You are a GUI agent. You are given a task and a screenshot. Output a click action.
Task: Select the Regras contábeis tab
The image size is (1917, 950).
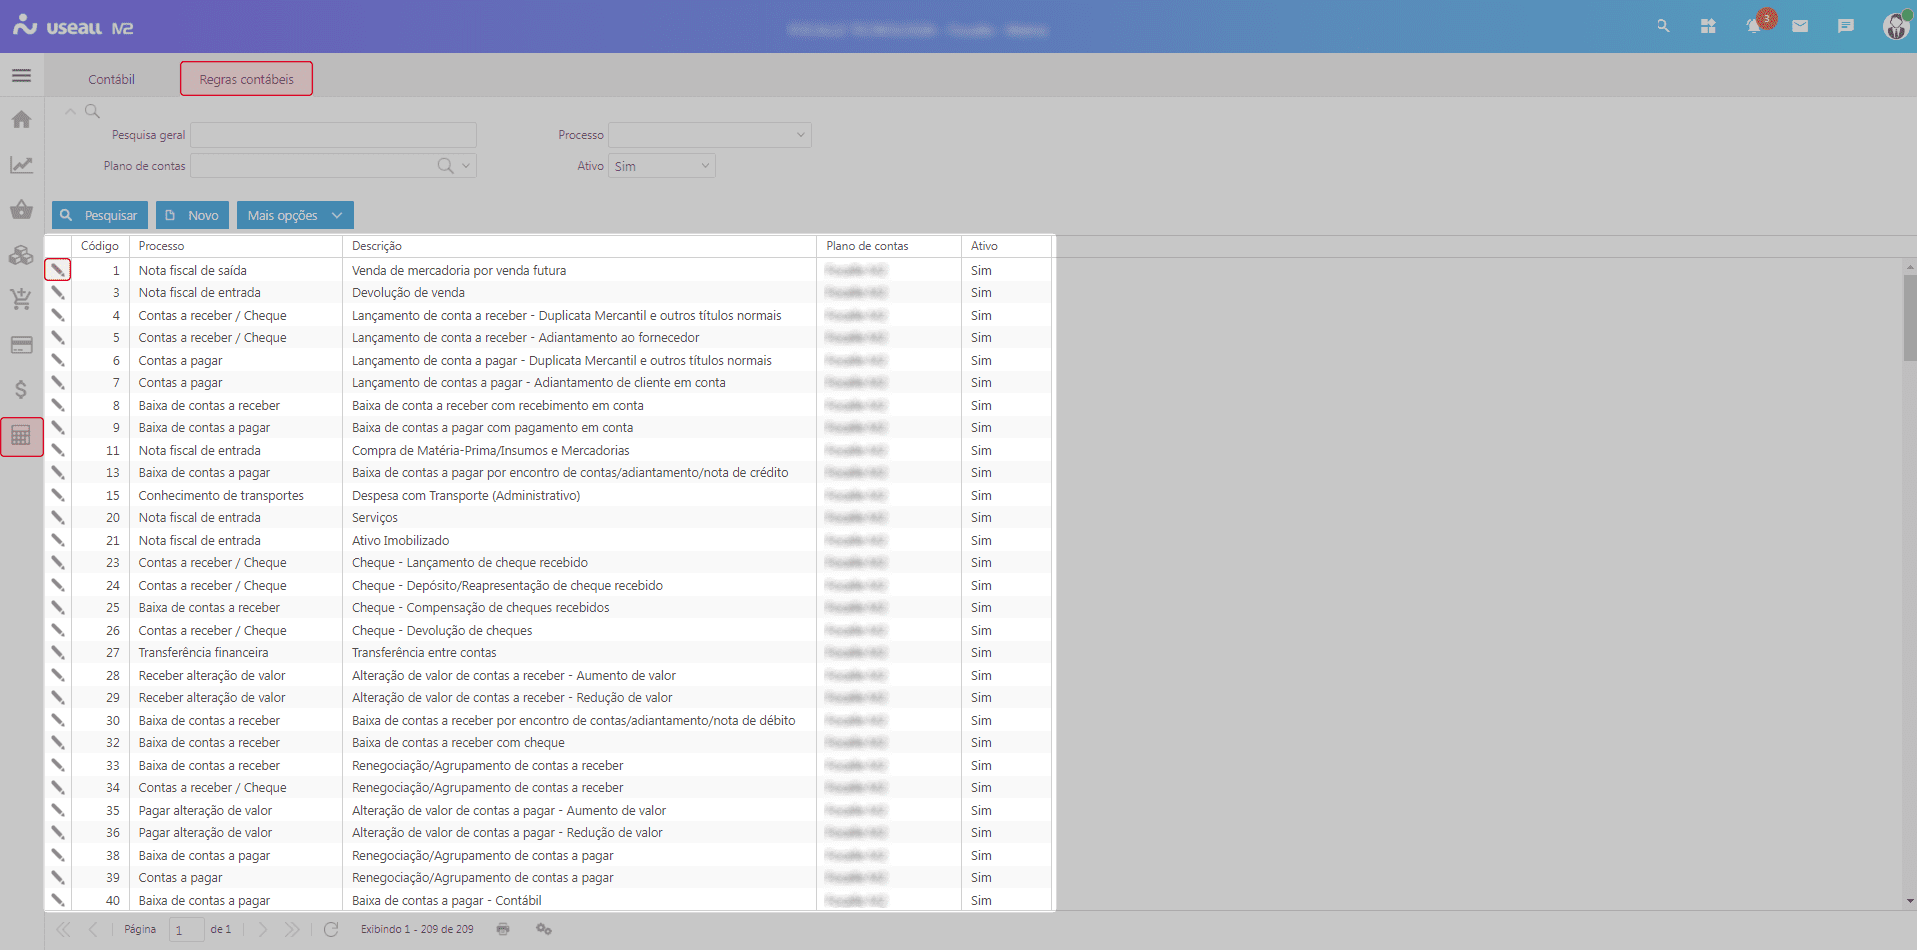pos(246,79)
